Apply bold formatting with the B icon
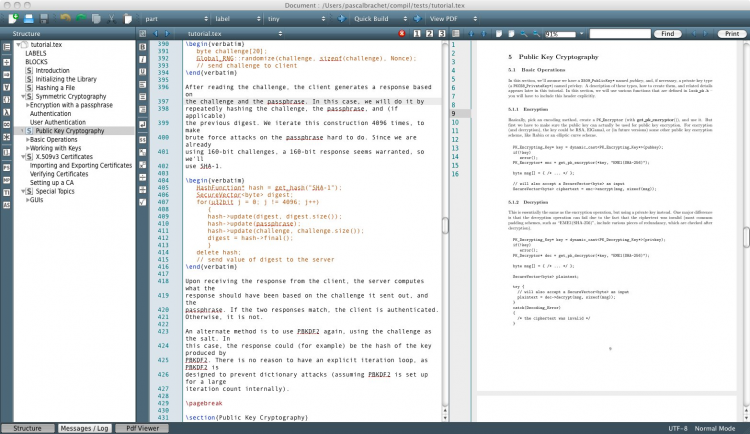The image size is (750, 434). 144,46
